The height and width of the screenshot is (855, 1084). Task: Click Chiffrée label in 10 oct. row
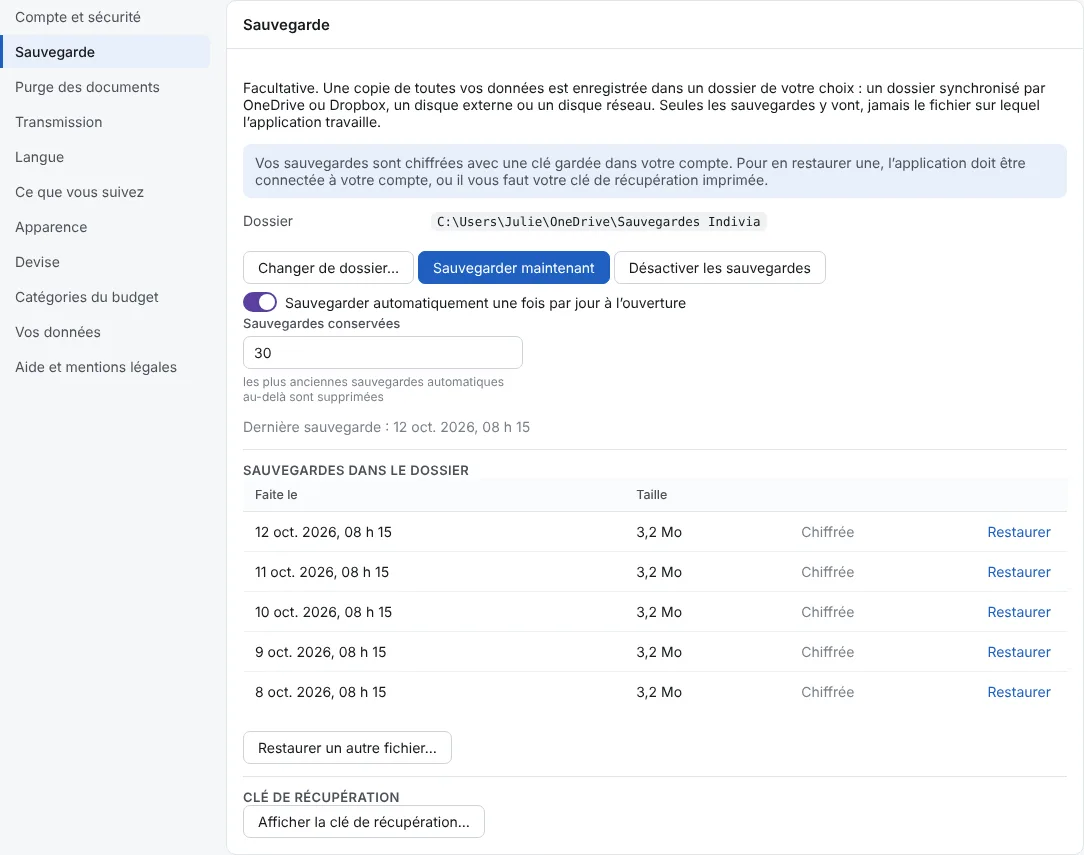(828, 612)
